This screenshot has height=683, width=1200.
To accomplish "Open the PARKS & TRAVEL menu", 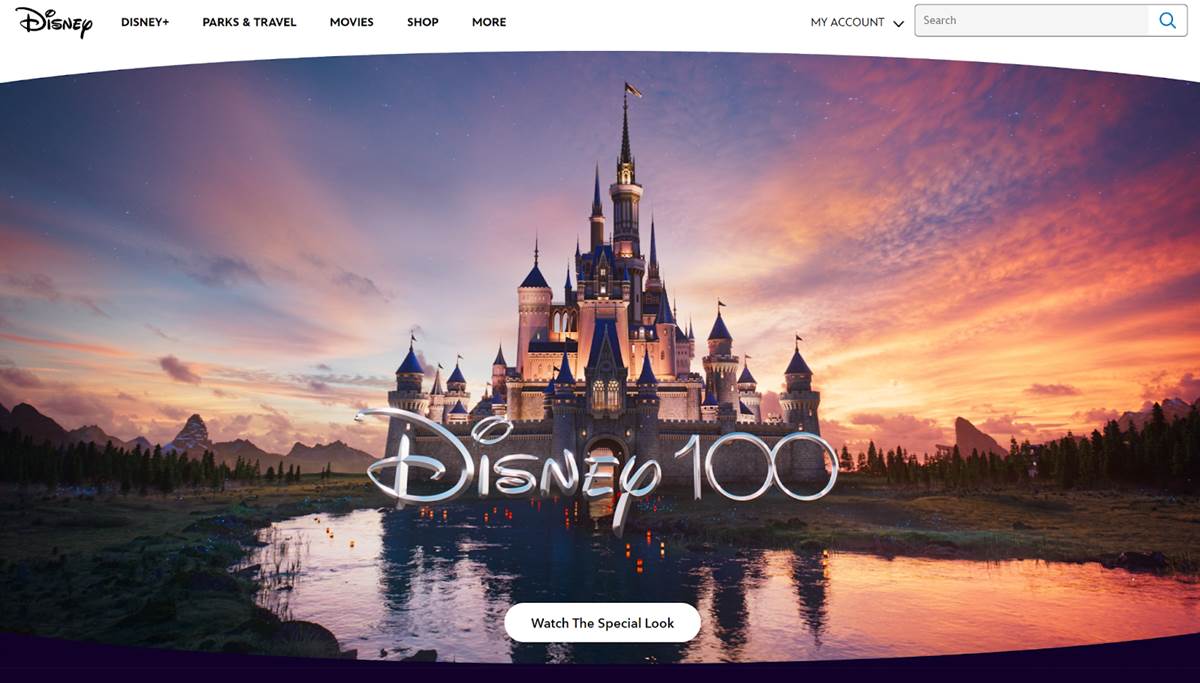I will 249,22.
